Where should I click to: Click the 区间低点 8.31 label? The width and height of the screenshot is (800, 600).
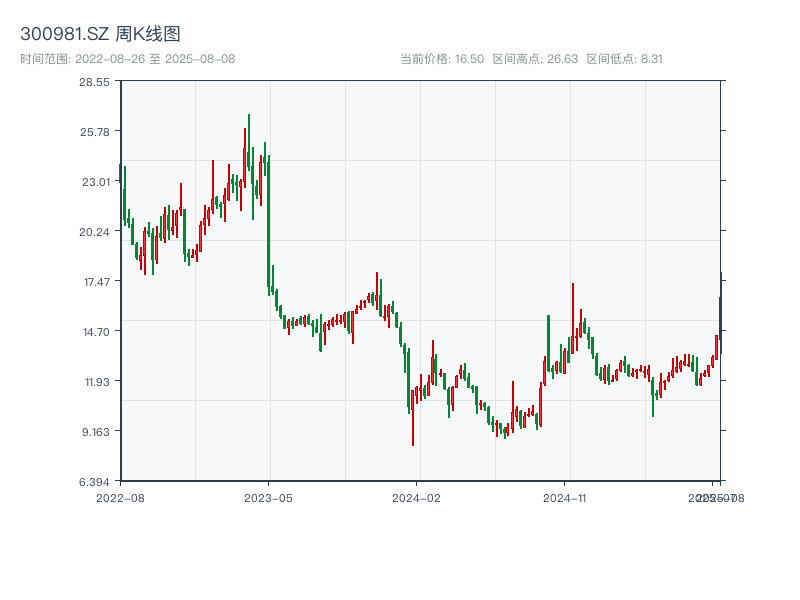624,59
